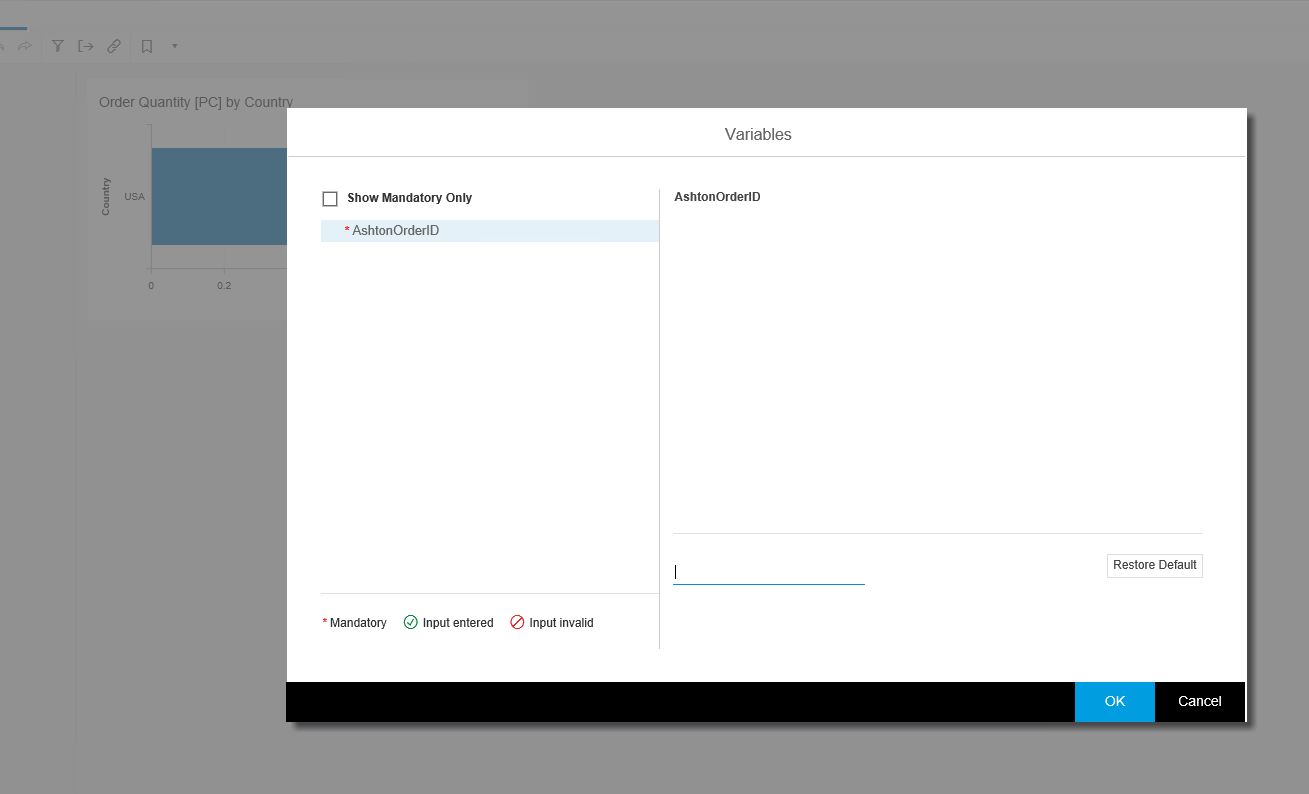Select AshtonOrderID in the variables list
Image resolution: width=1309 pixels, height=794 pixels.
coord(490,231)
